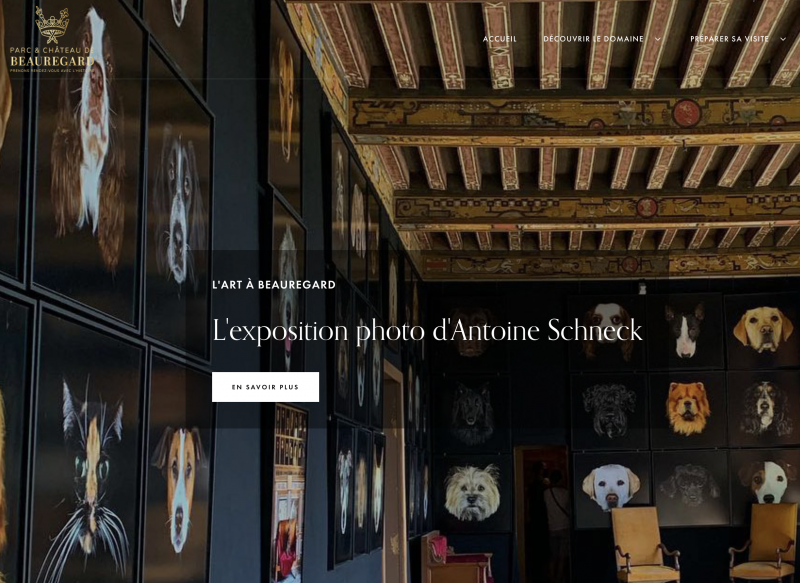Click the orange chow chow portrait

687,409
